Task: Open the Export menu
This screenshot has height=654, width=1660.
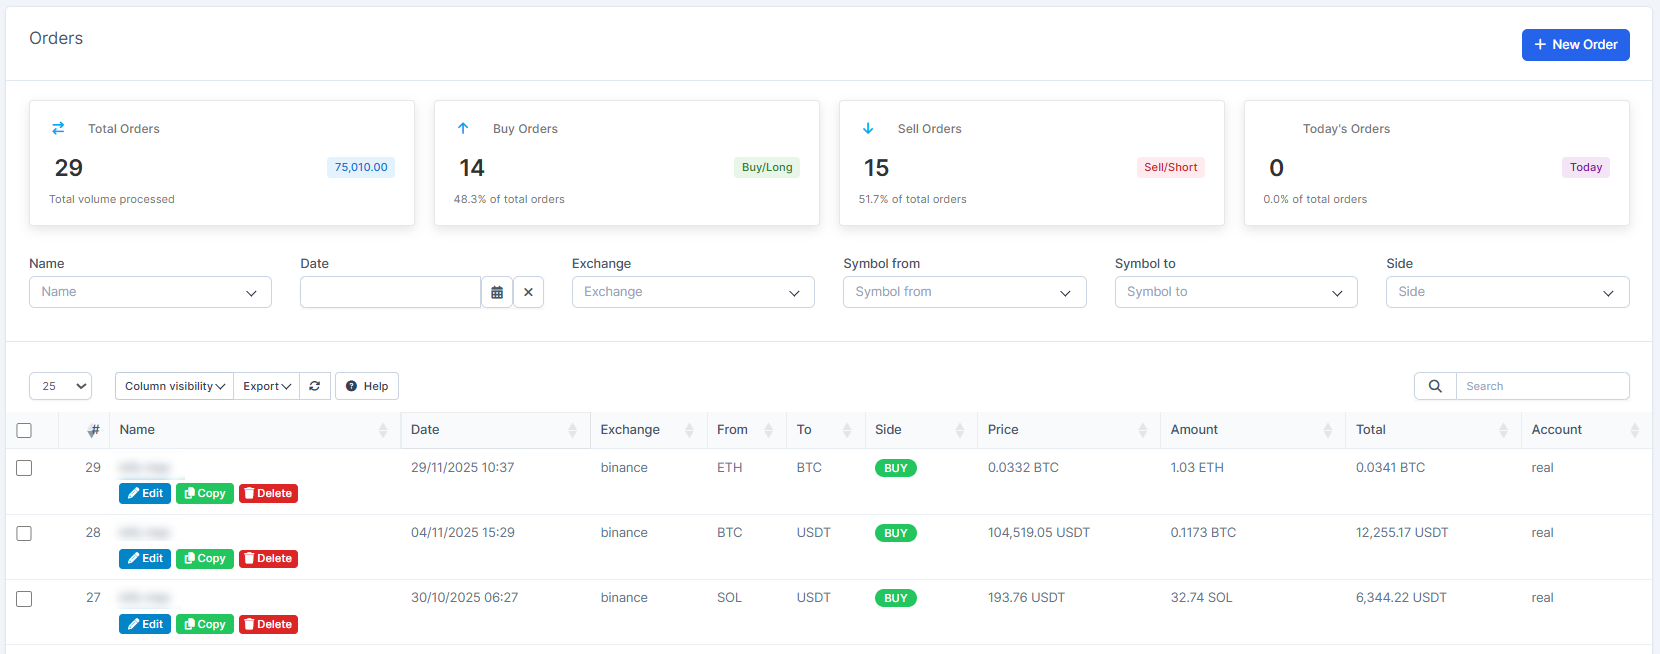Action: coord(267,386)
